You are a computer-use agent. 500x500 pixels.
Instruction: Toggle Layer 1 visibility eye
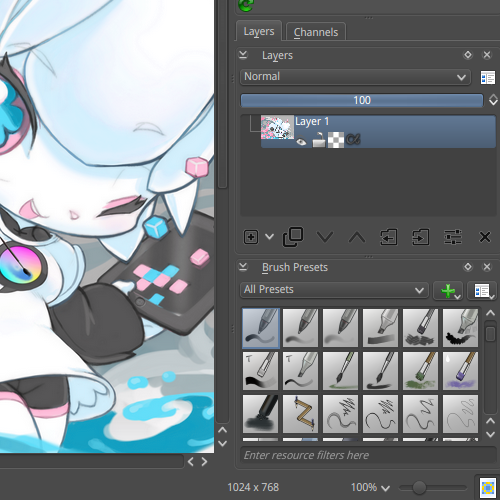click(301, 141)
